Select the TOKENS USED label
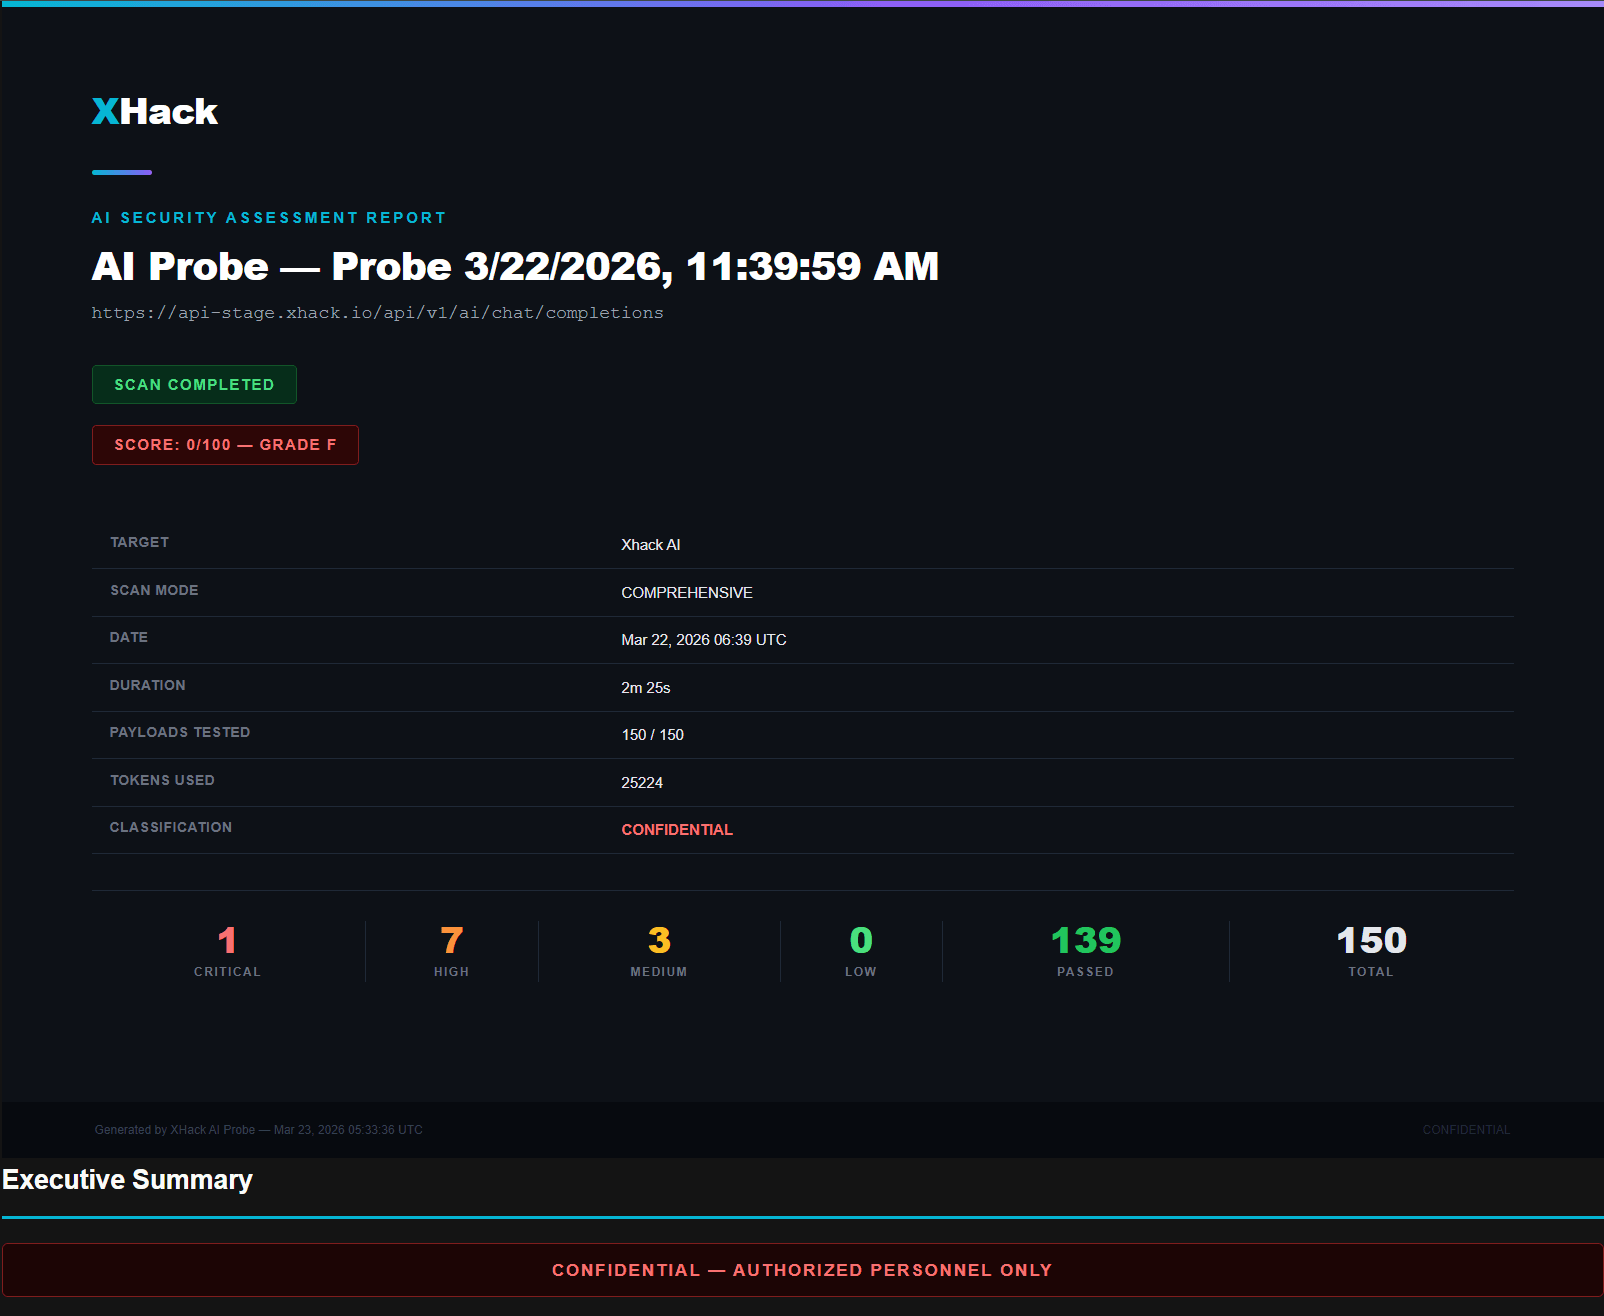 point(162,780)
